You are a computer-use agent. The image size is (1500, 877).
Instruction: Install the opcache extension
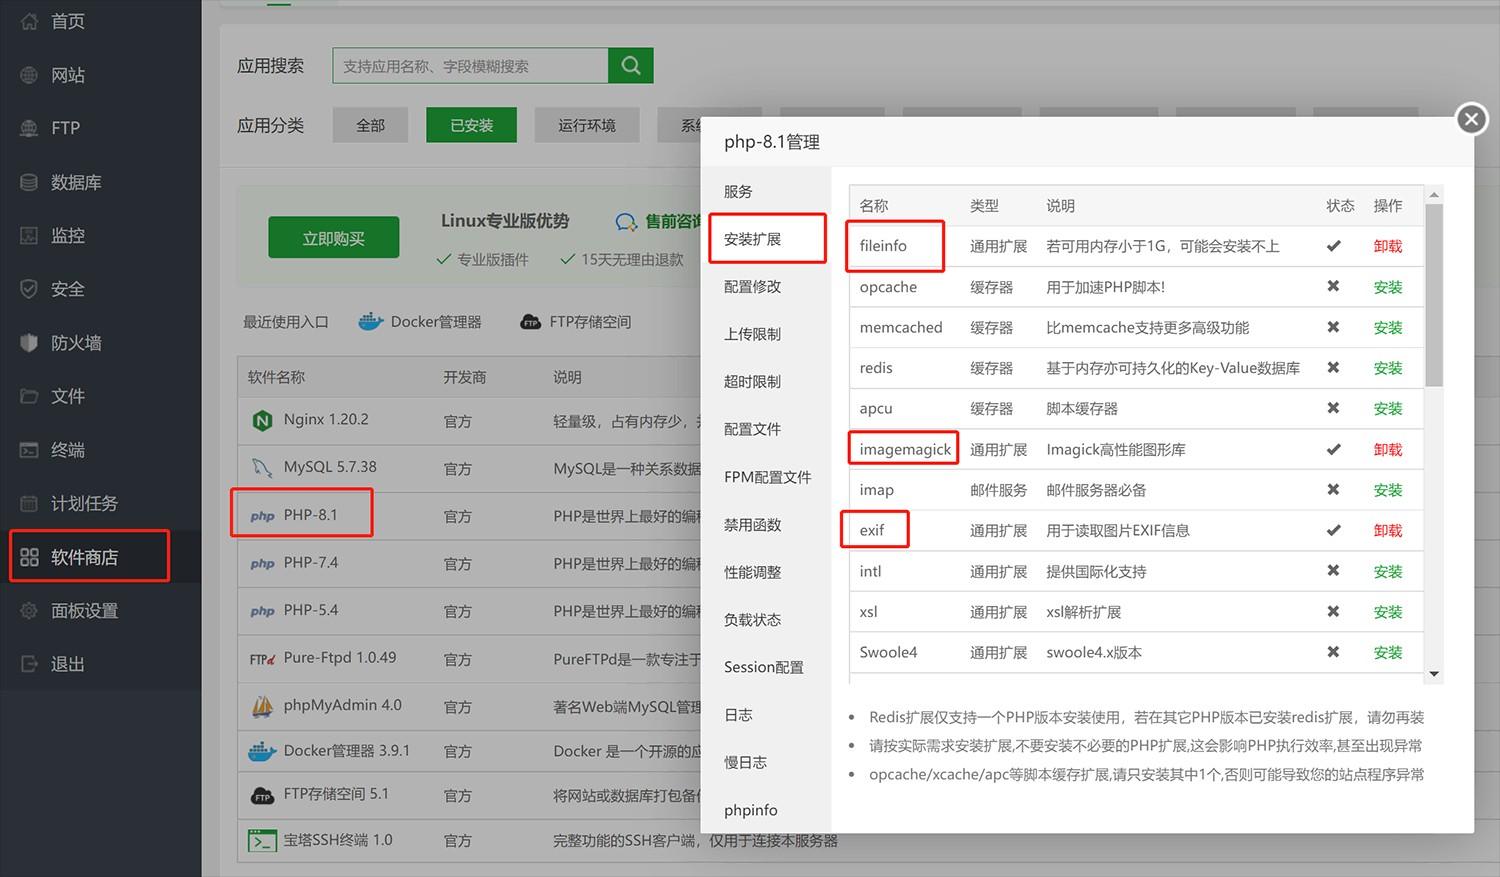coord(1388,287)
